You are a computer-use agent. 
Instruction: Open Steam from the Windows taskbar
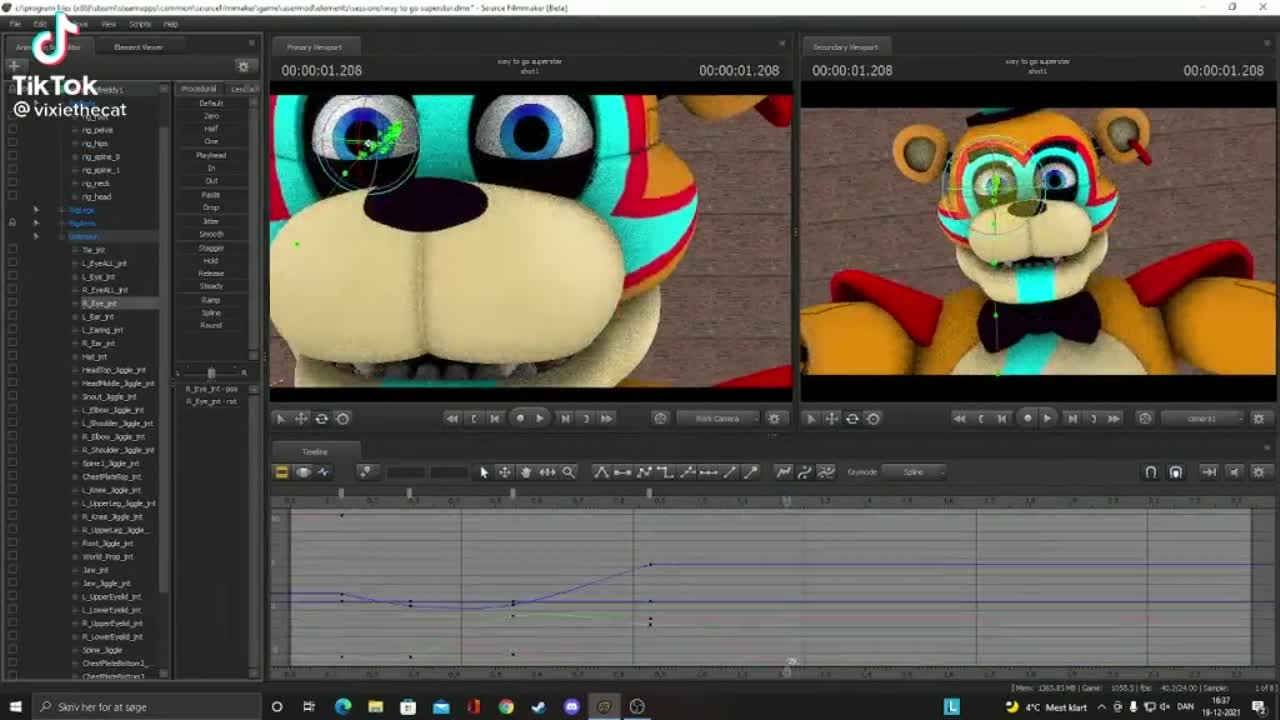point(538,707)
